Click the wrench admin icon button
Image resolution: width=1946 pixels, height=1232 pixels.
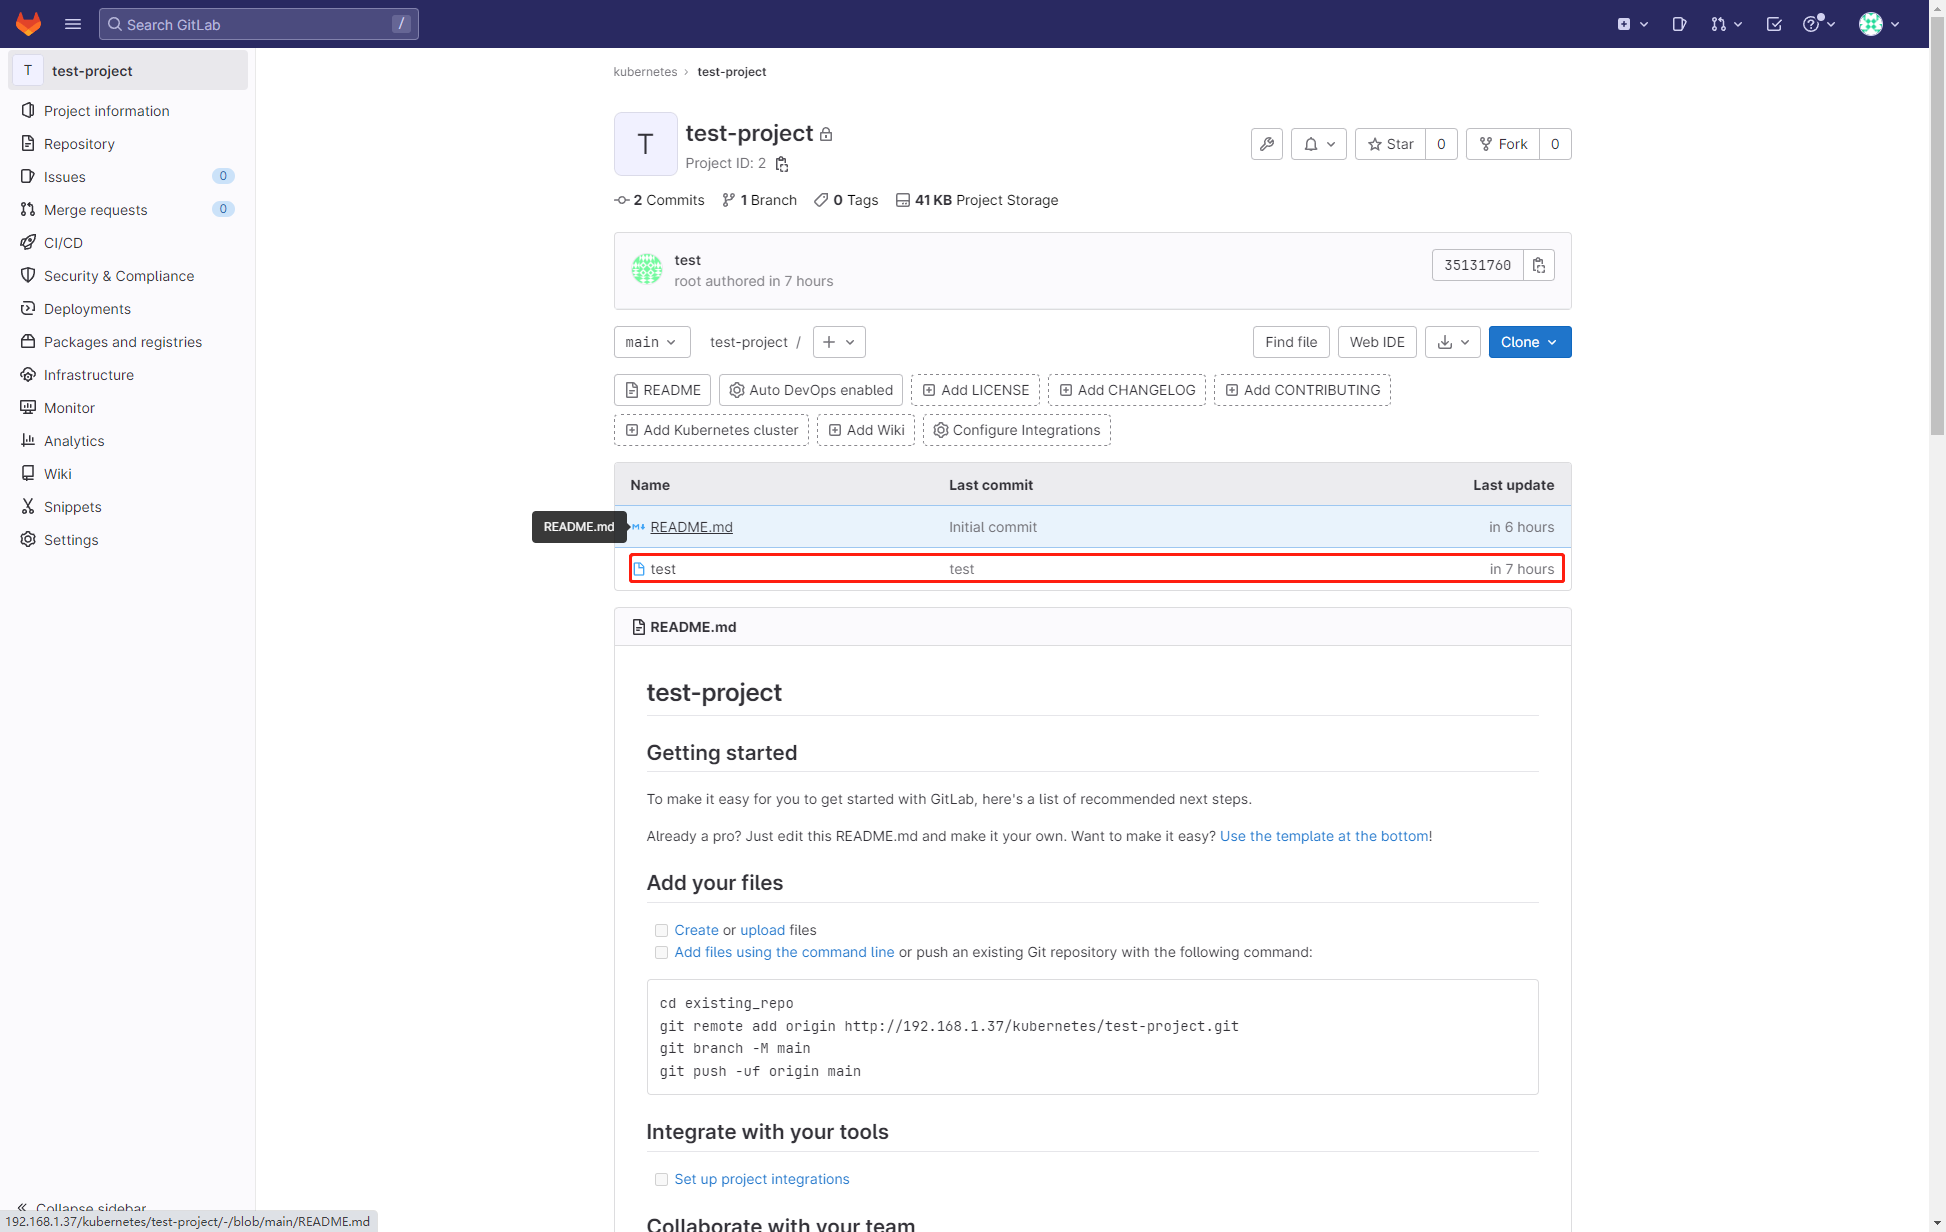click(1267, 144)
